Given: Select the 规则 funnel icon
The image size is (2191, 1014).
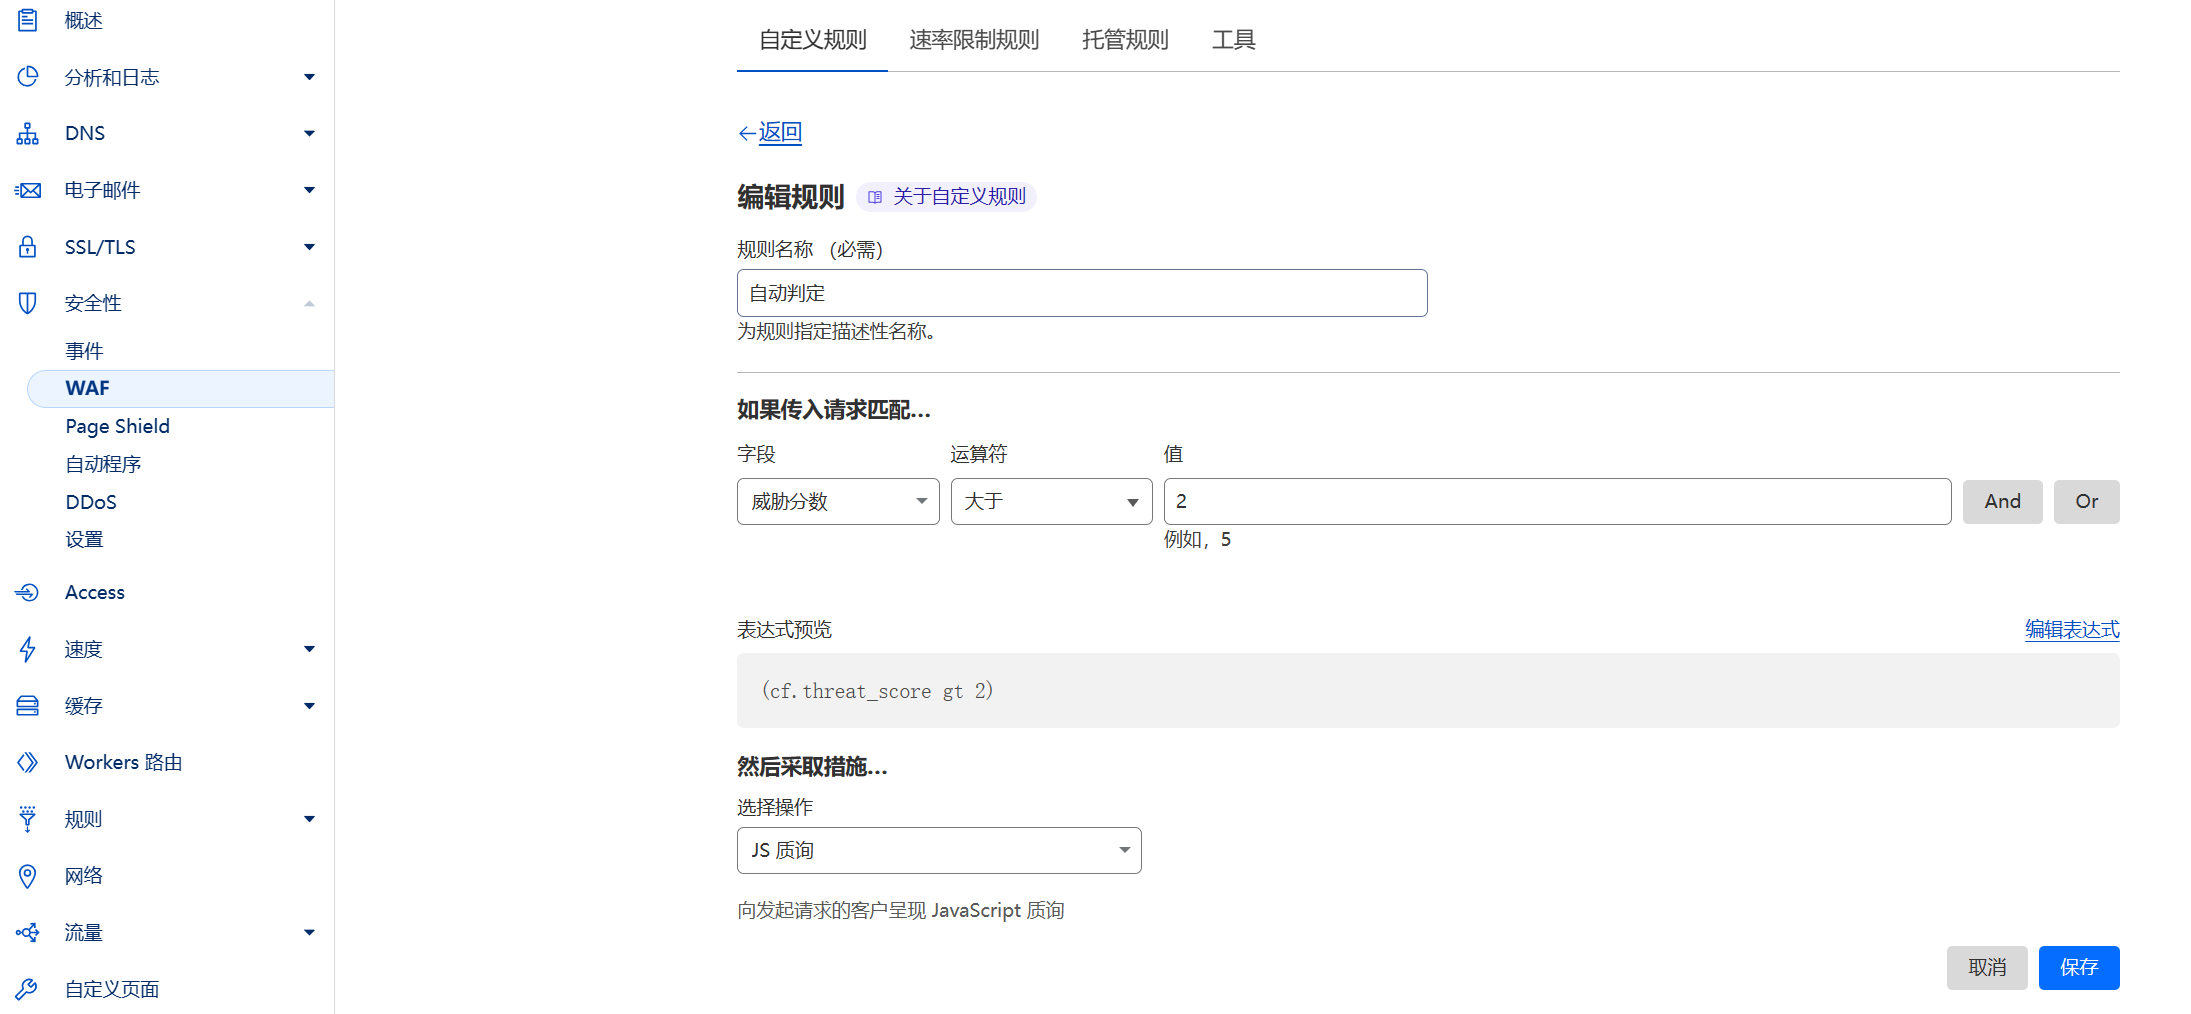Looking at the screenshot, I should tap(27, 818).
